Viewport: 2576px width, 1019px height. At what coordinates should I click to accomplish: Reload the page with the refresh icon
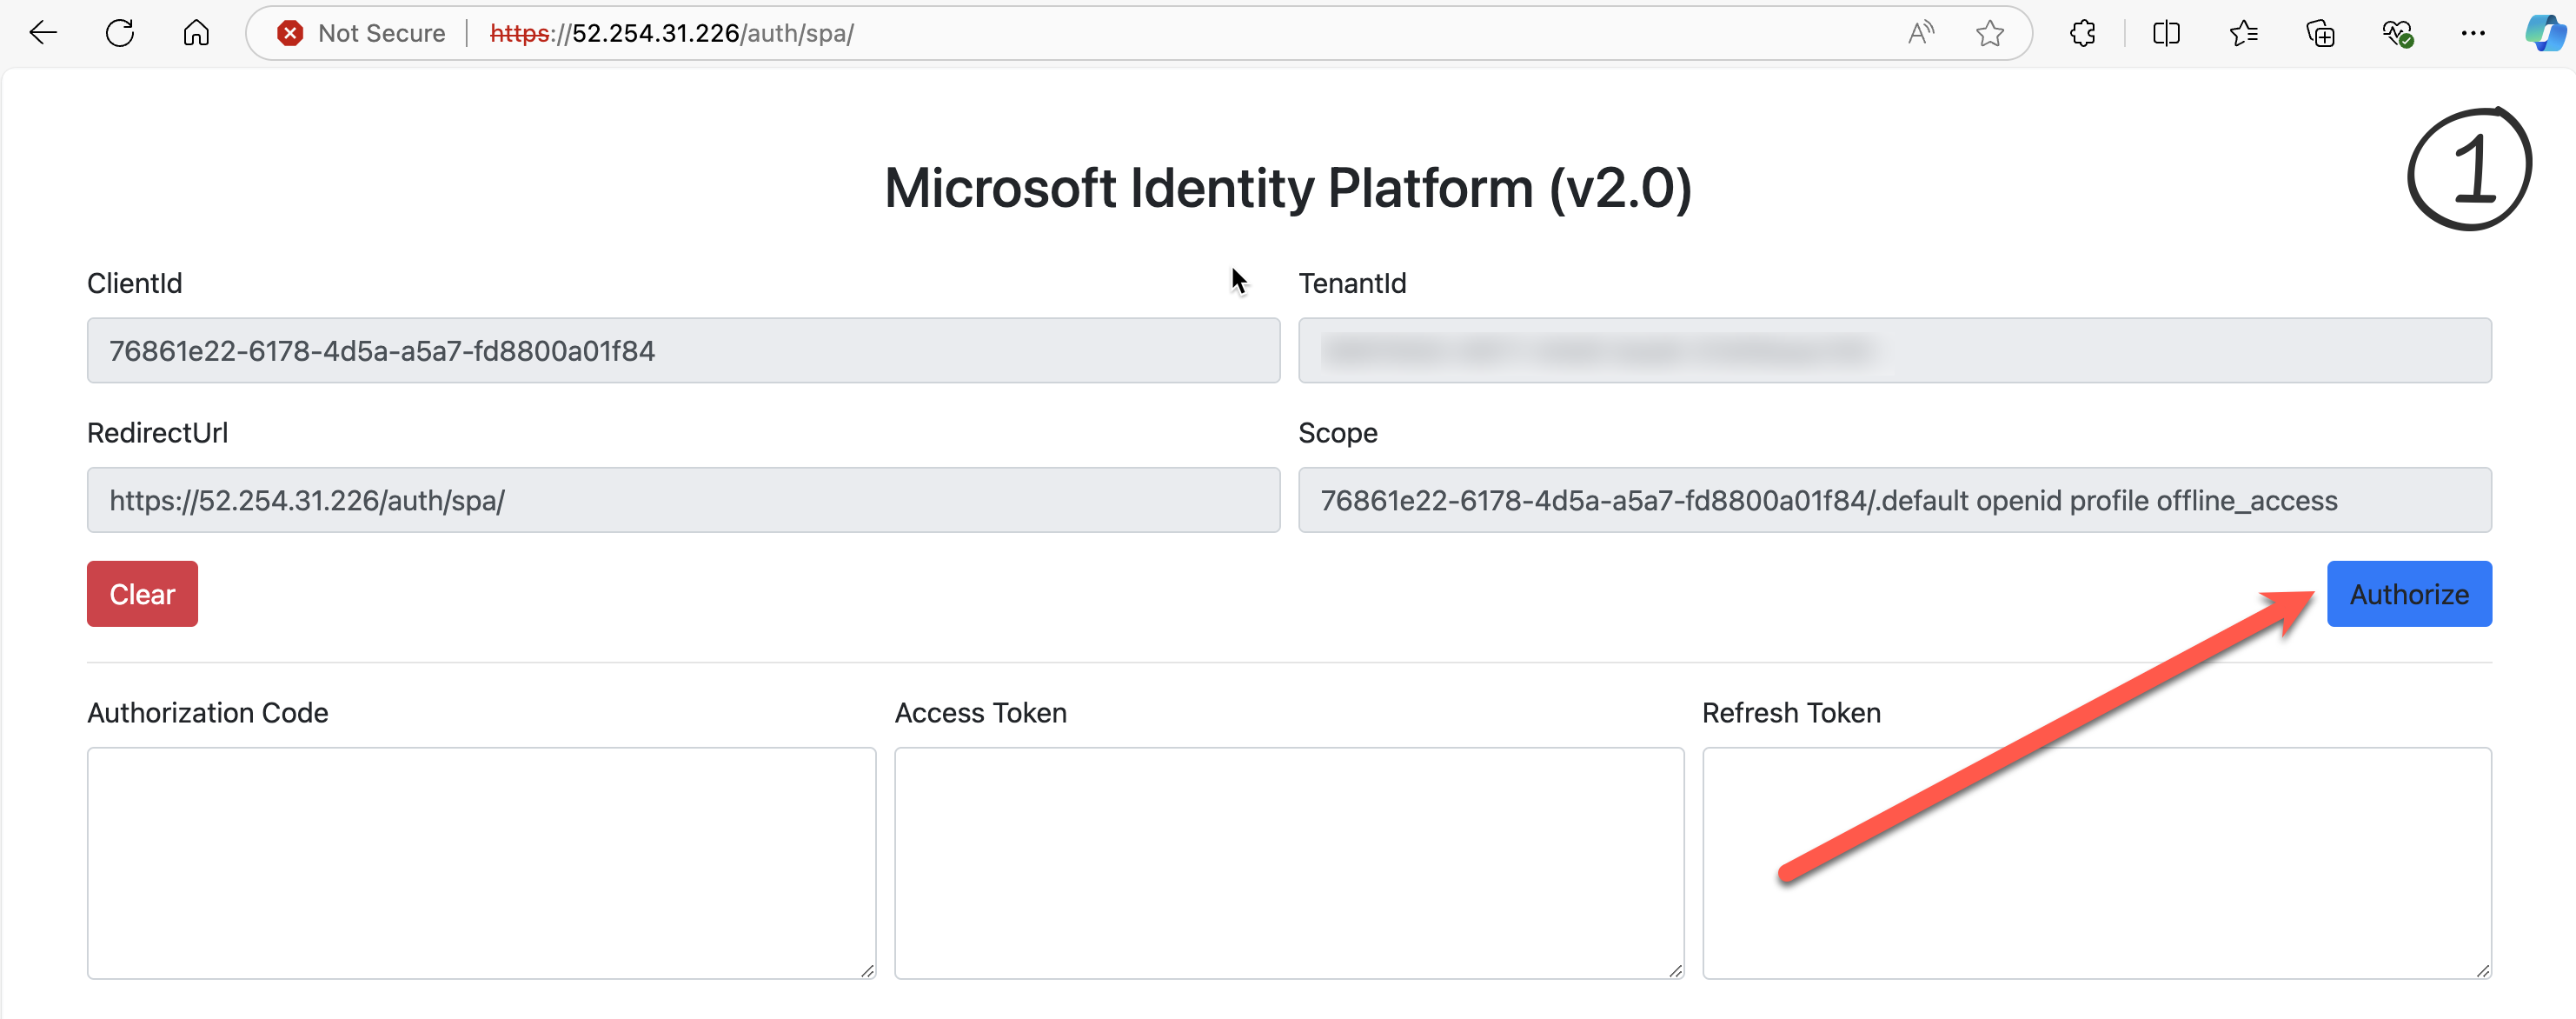point(120,33)
